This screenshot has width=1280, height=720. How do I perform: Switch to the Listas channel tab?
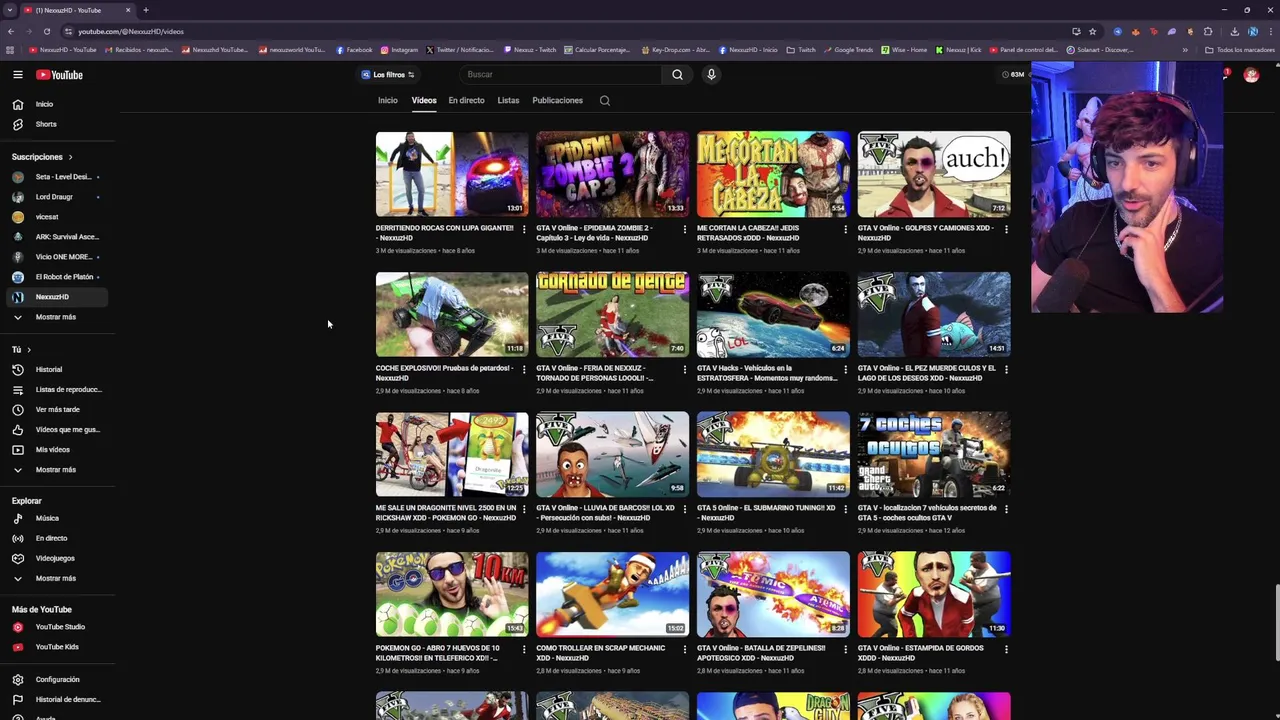coord(508,100)
